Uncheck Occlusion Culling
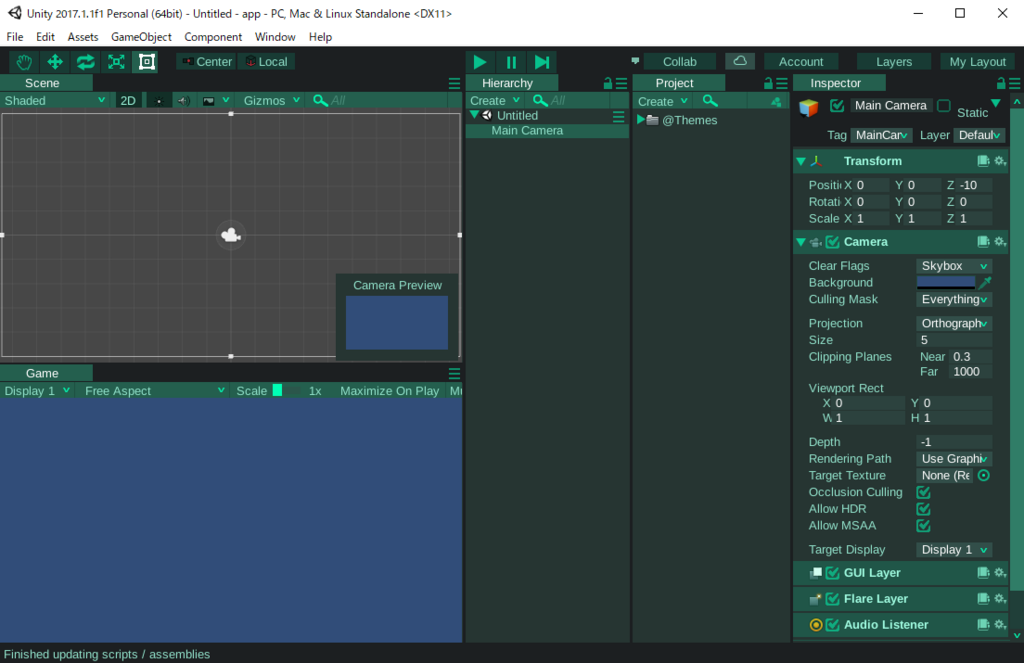1024x663 pixels. (x=923, y=492)
